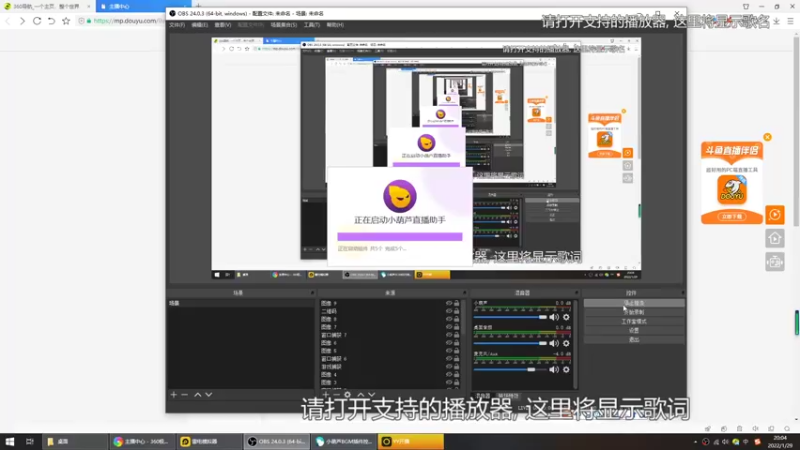Viewport: 800px width, 450px height.
Task: Open the 桌面音频 gear settings
Action: 566,343
